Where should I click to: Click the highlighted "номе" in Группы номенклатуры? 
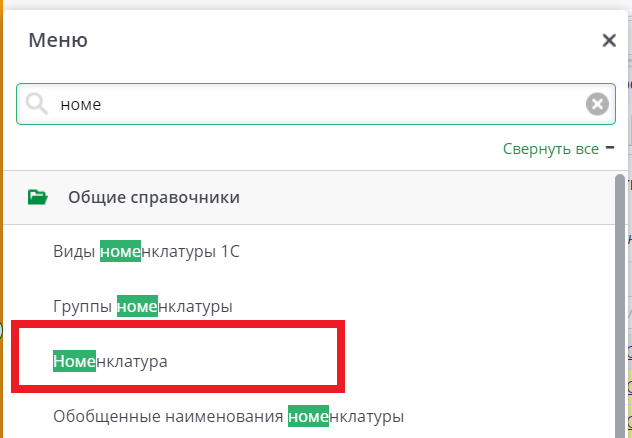[x=137, y=305]
